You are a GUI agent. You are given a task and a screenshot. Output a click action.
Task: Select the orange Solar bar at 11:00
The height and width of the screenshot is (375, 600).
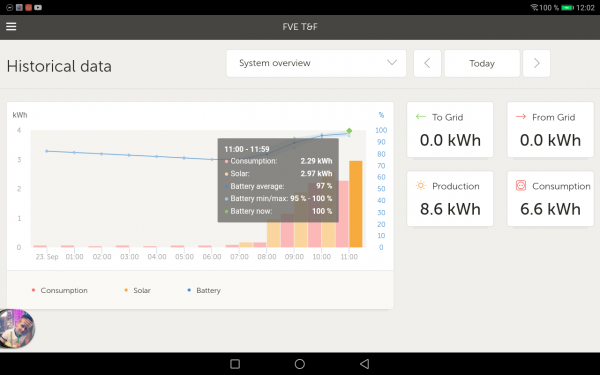pos(355,204)
